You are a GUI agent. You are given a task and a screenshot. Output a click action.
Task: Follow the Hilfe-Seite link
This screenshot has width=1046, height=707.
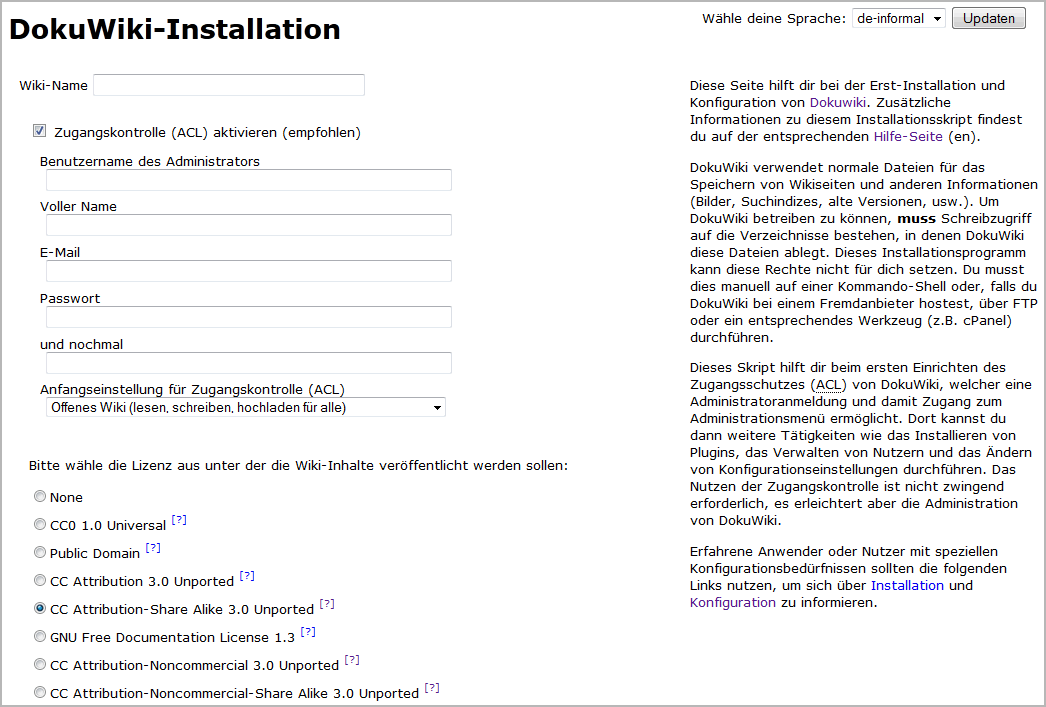908,137
